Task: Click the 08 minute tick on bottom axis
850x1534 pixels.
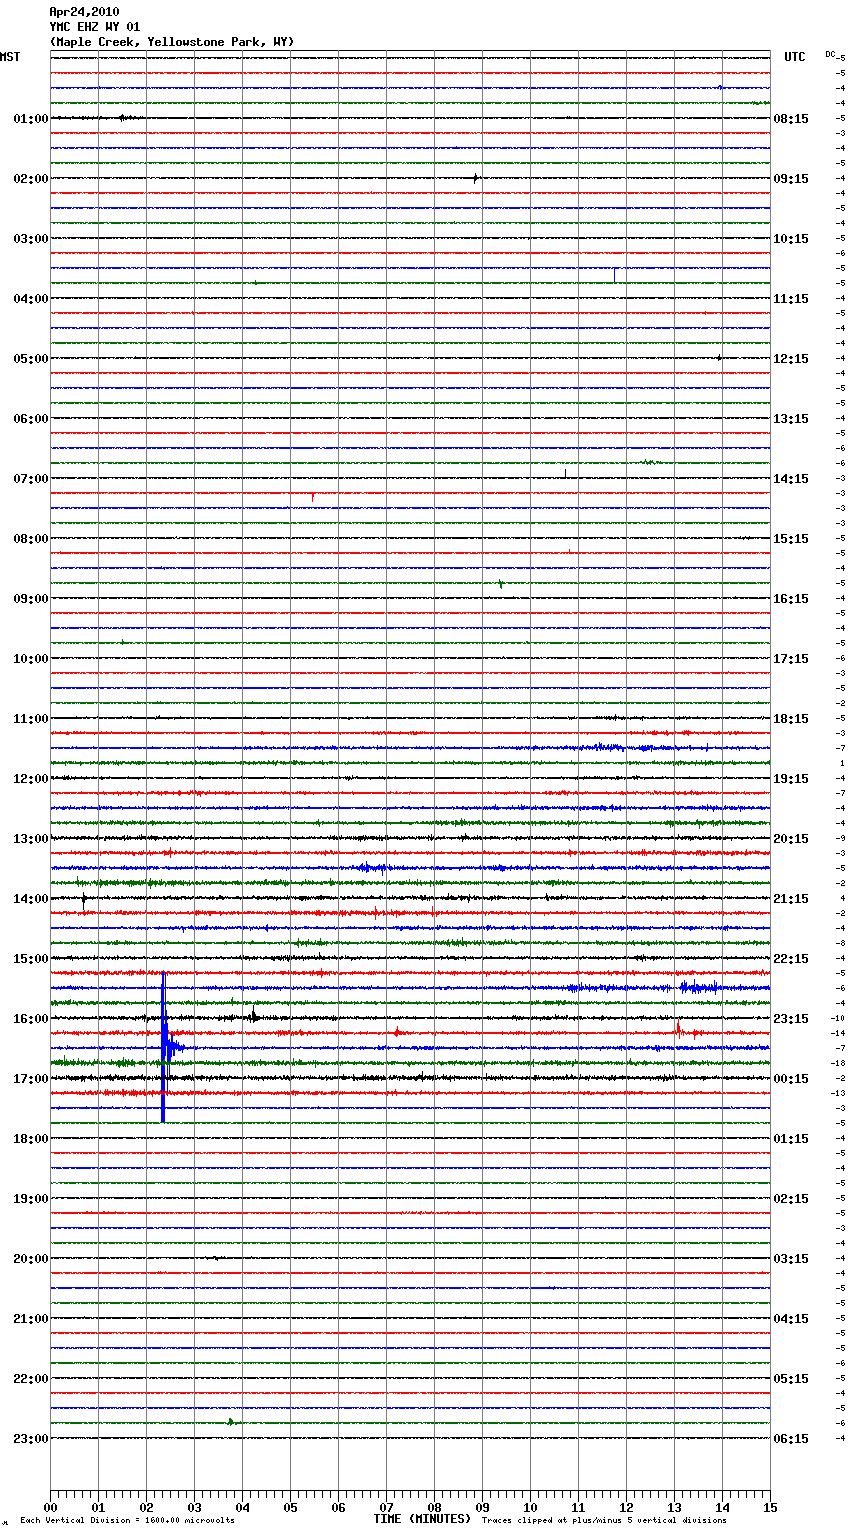Action: pos(434,1507)
